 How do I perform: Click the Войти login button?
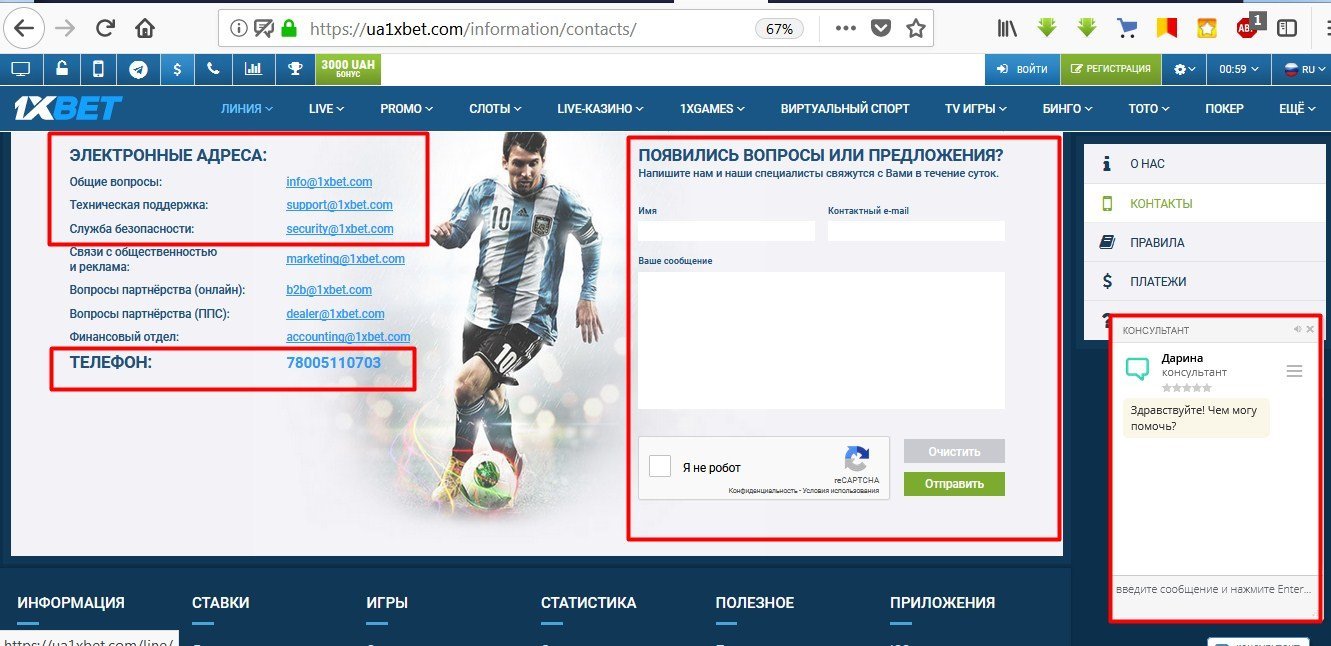click(x=1022, y=69)
